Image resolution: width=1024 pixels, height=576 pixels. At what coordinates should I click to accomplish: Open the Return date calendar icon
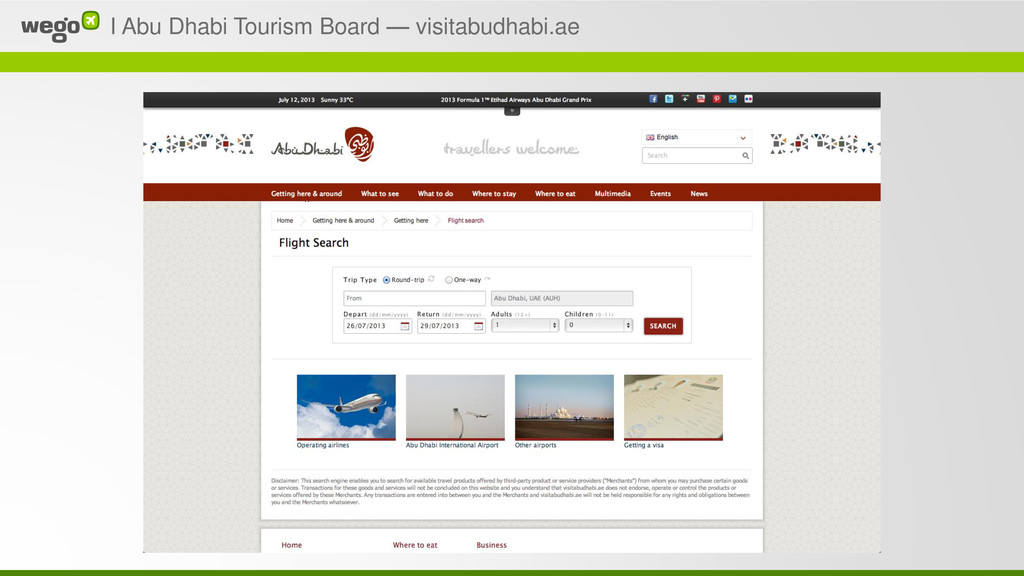point(479,326)
